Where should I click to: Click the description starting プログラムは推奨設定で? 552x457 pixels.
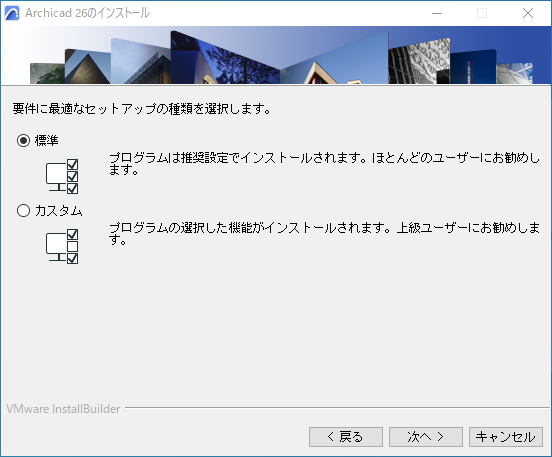click(x=324, y=164)
